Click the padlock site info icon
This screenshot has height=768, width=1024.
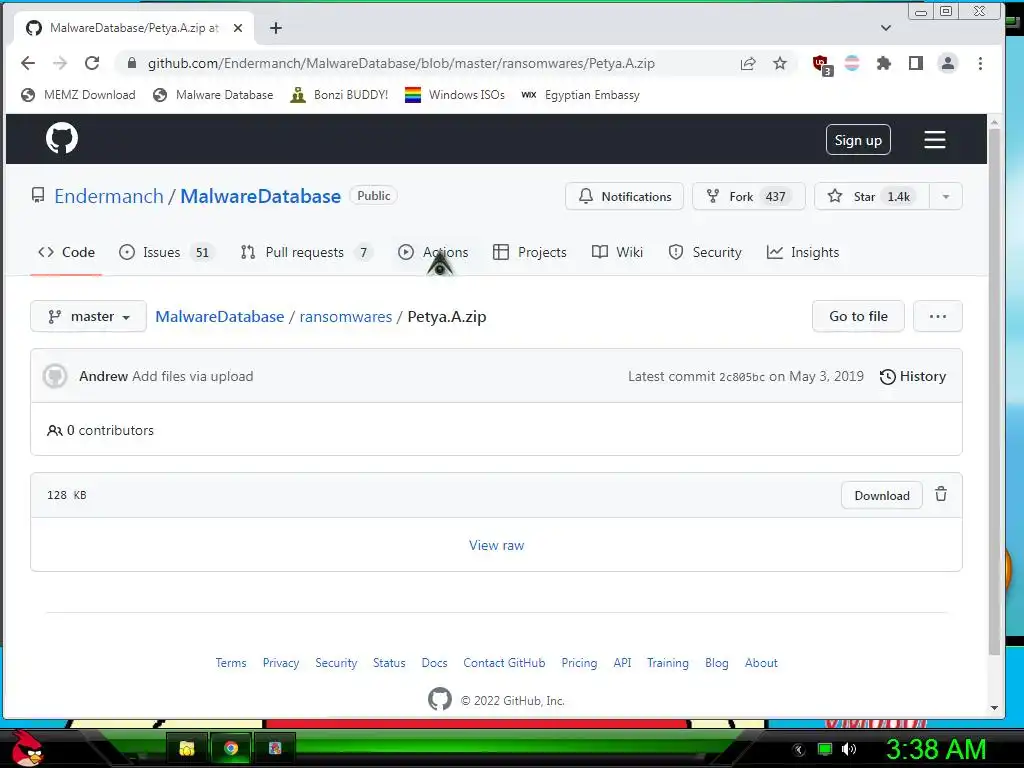click(132, 63)
